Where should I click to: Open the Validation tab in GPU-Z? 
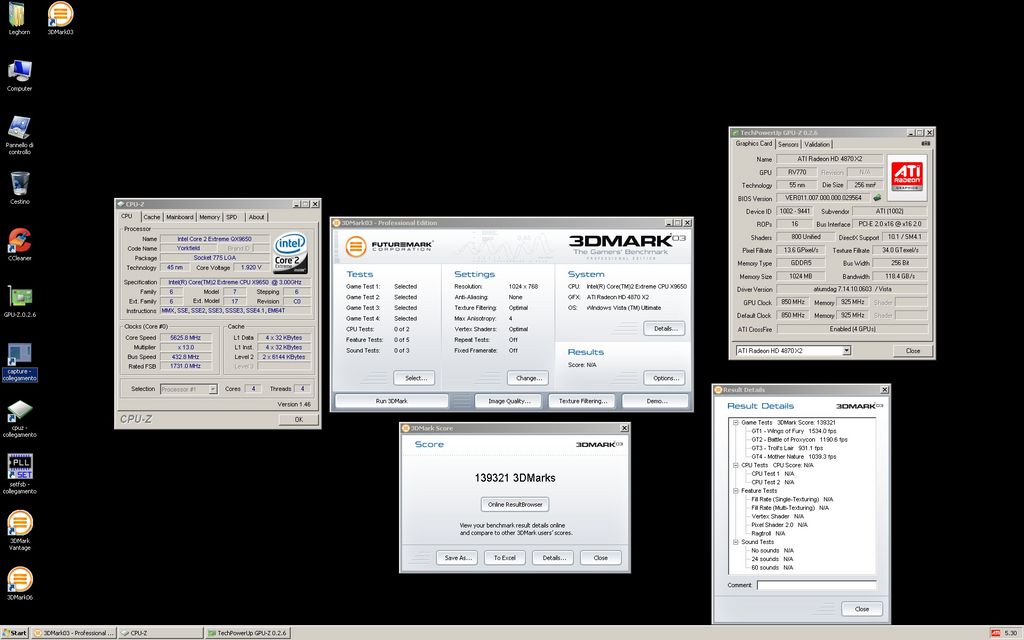pos(817,144)
